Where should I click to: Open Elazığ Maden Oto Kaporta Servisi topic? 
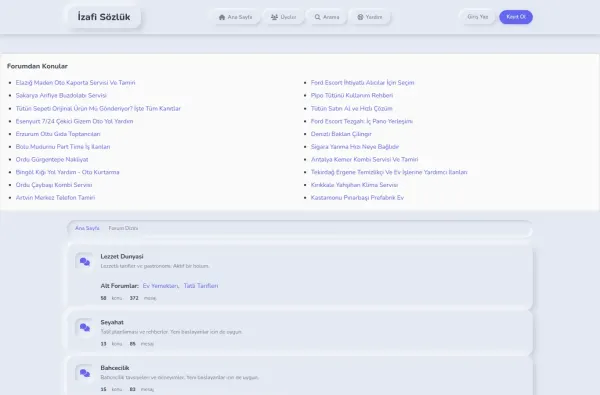75,83
